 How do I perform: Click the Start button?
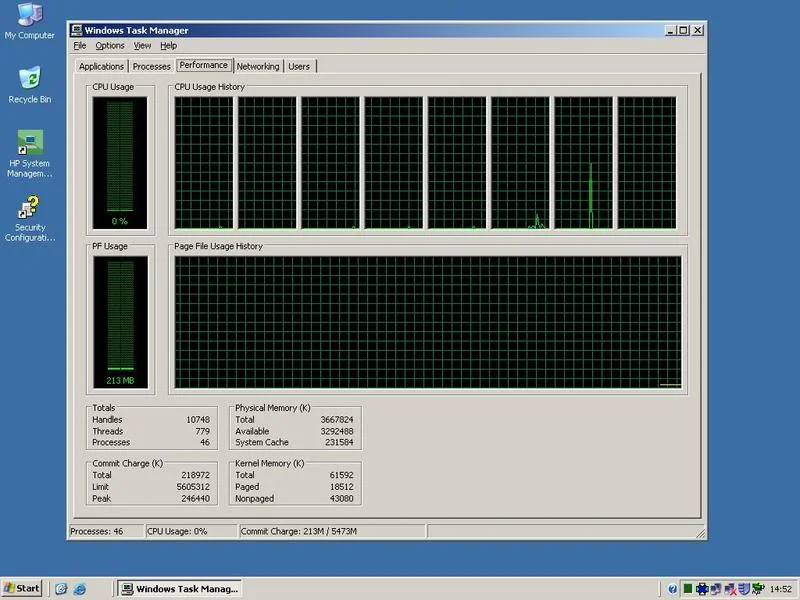(21, 588)
